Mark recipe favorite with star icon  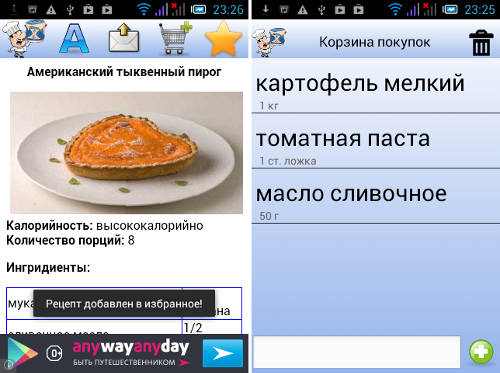click(x=223, y=38)
